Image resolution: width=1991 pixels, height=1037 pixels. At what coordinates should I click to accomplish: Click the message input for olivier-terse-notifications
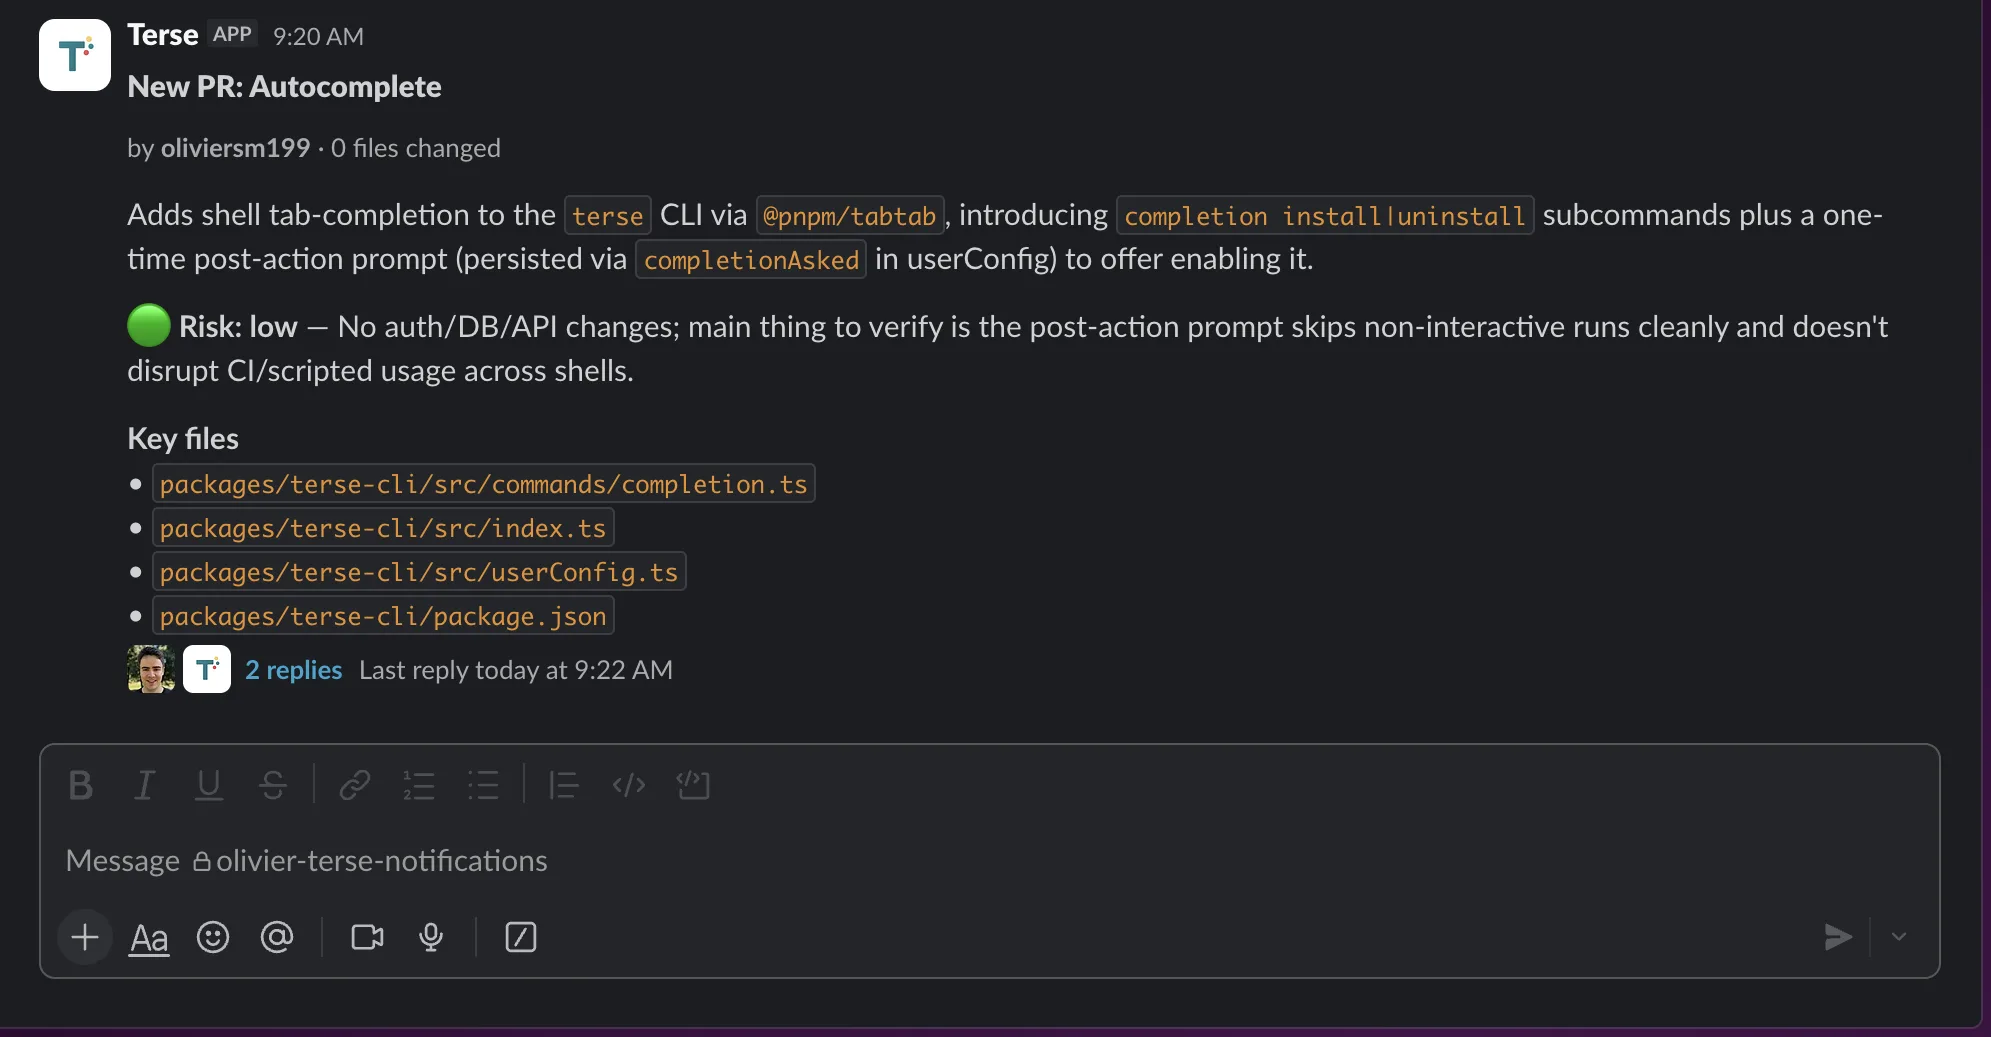click(990, 861)
